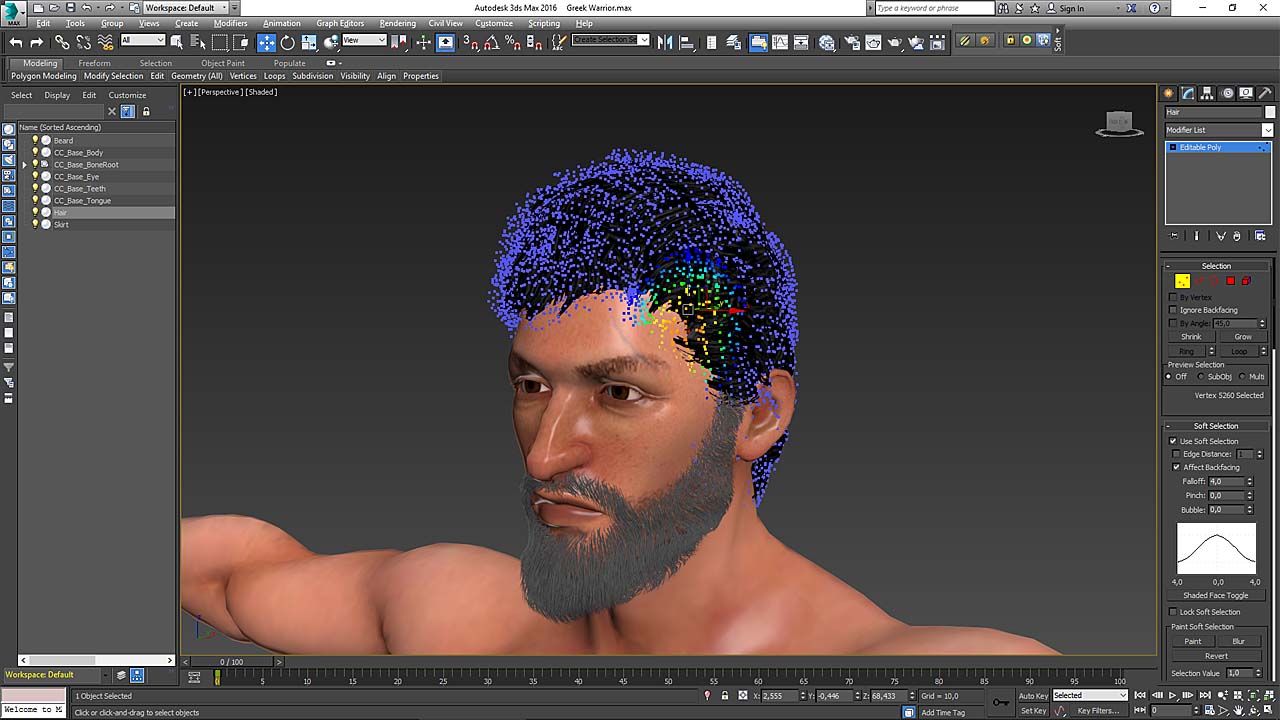Click Play Animation button

coord(1172,695)
